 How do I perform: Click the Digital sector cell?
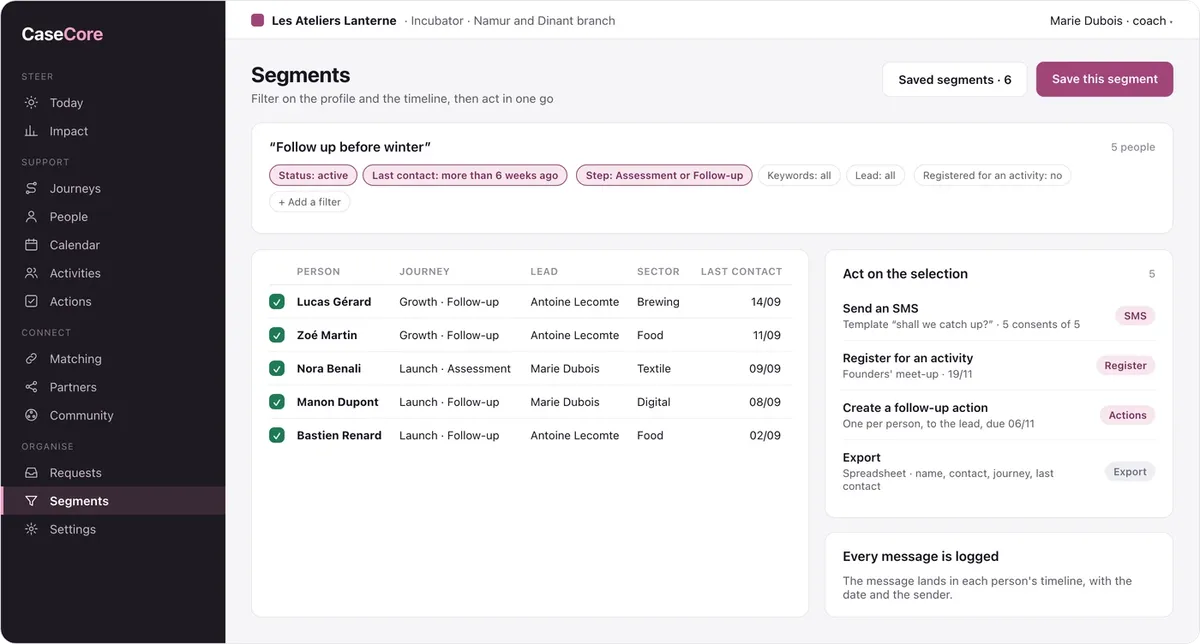pos(654,402)
